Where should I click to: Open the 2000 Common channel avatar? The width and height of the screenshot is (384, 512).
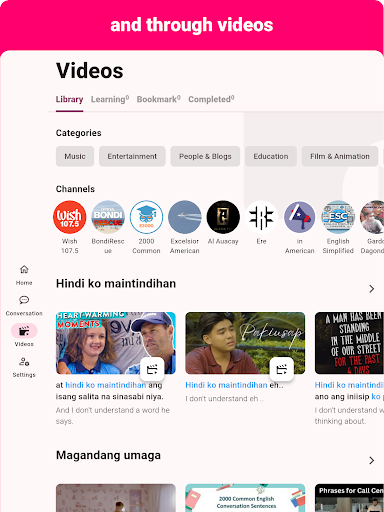(146, 217)
